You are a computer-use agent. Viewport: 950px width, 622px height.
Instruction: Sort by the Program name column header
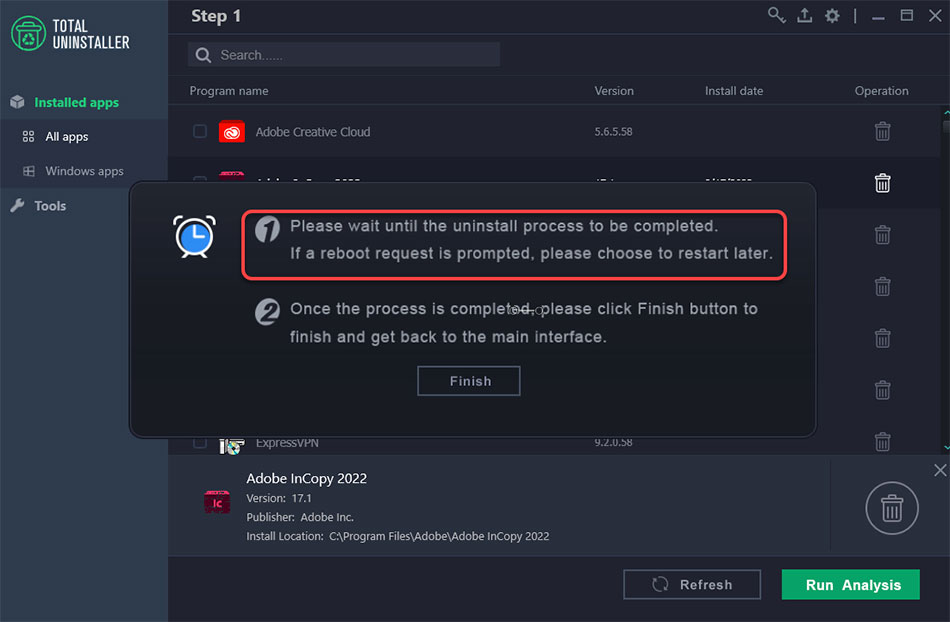click(x=229, y=91)
